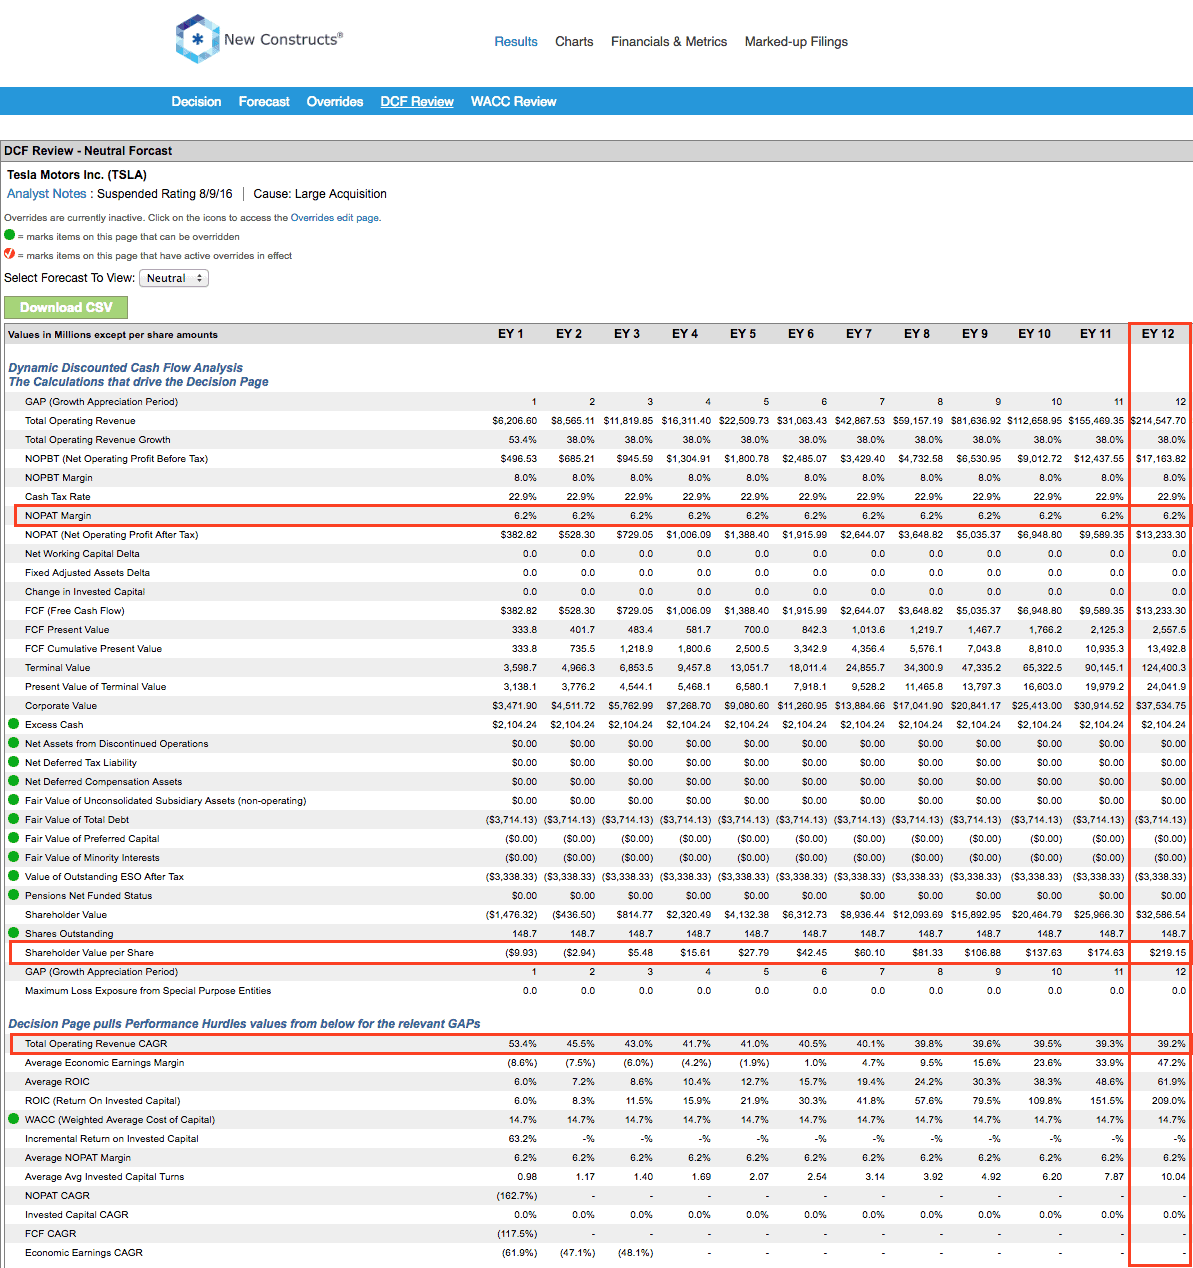Click the $32,586.54 shareholder value cell
Viewport: 1193px width, 1268px height.
(1163, 915)
